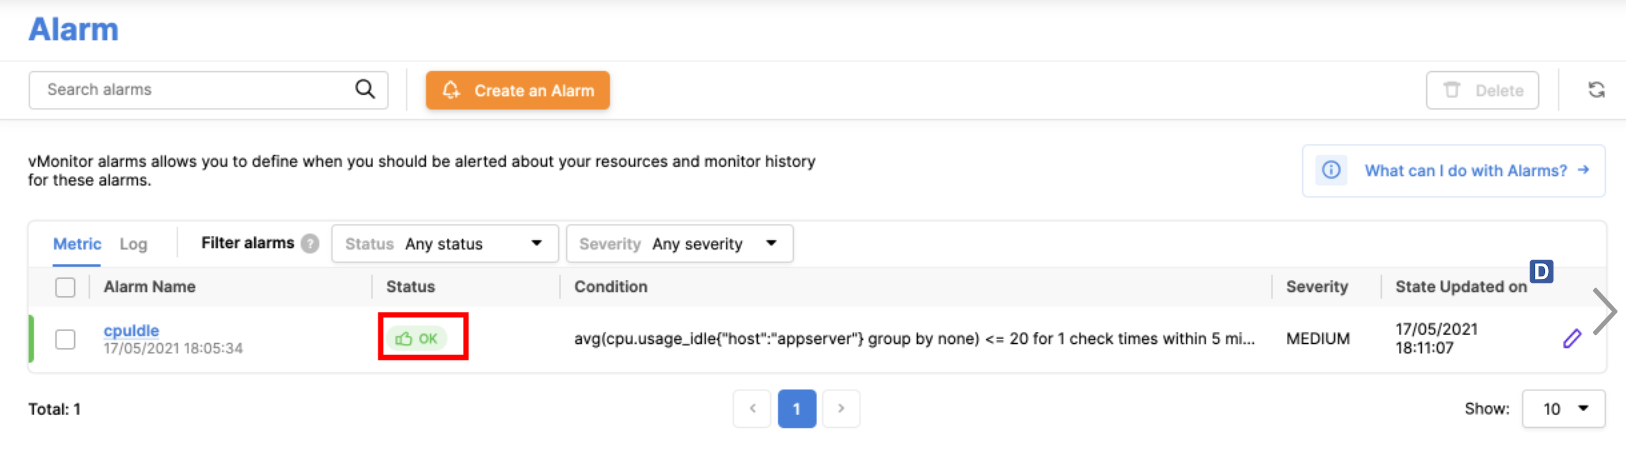Click the blue D badge icon
1626x459 pixels.
tap(1541, 271)
